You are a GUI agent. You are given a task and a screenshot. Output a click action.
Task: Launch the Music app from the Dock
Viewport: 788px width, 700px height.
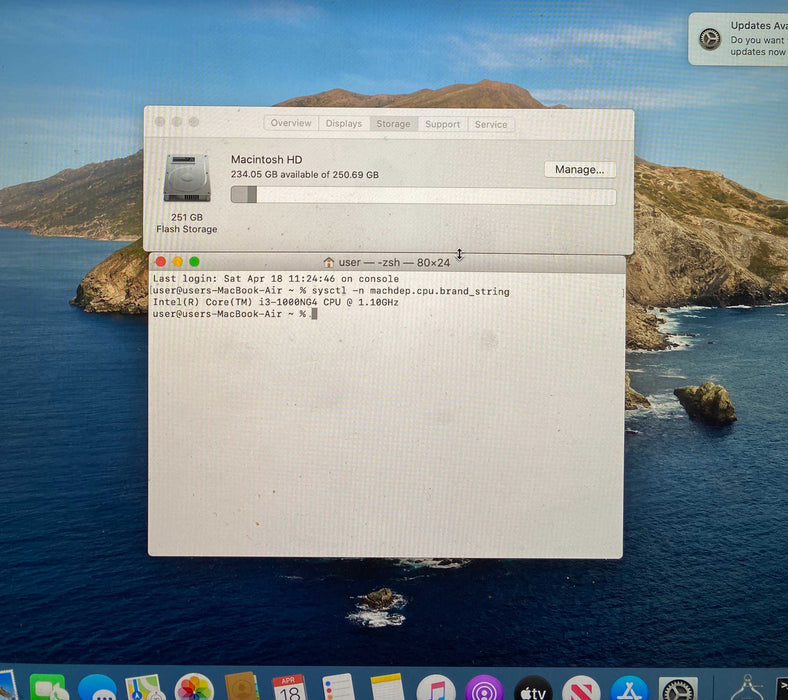click(436, 688)
